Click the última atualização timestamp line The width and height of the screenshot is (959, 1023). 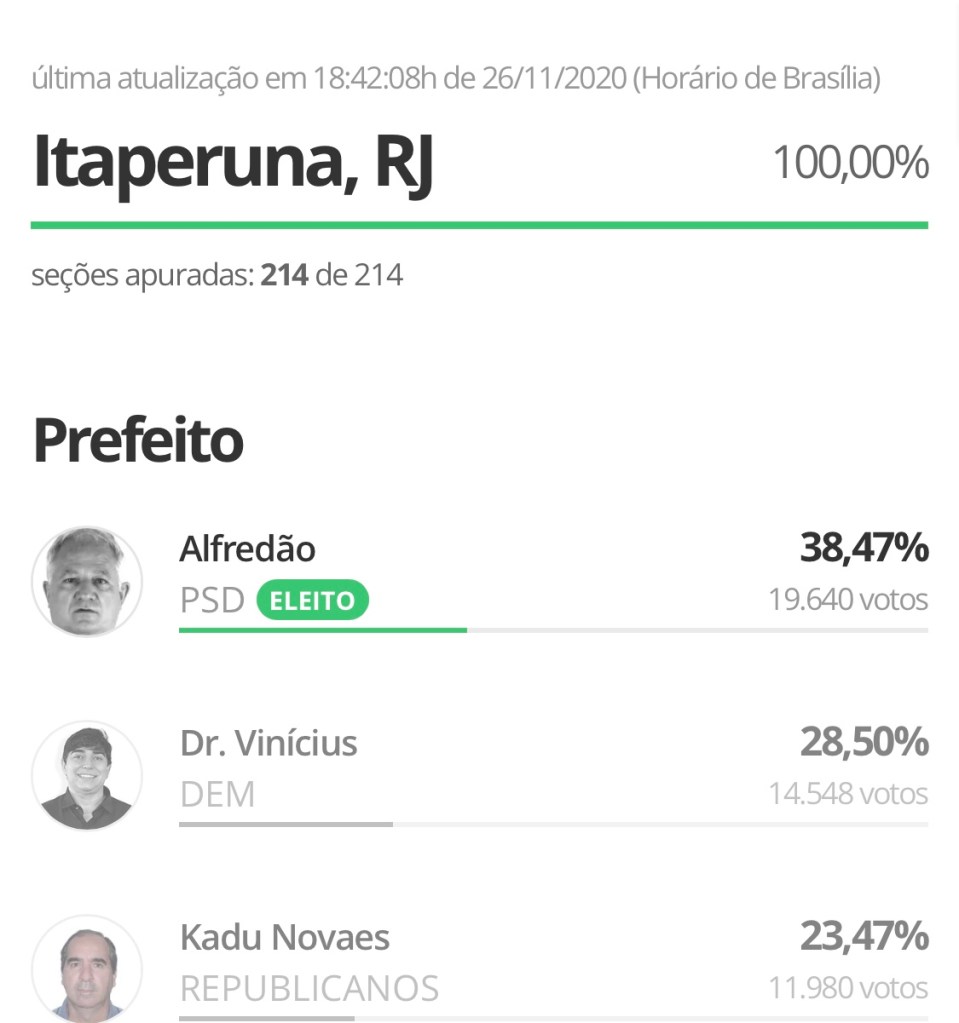coord(456,79)
